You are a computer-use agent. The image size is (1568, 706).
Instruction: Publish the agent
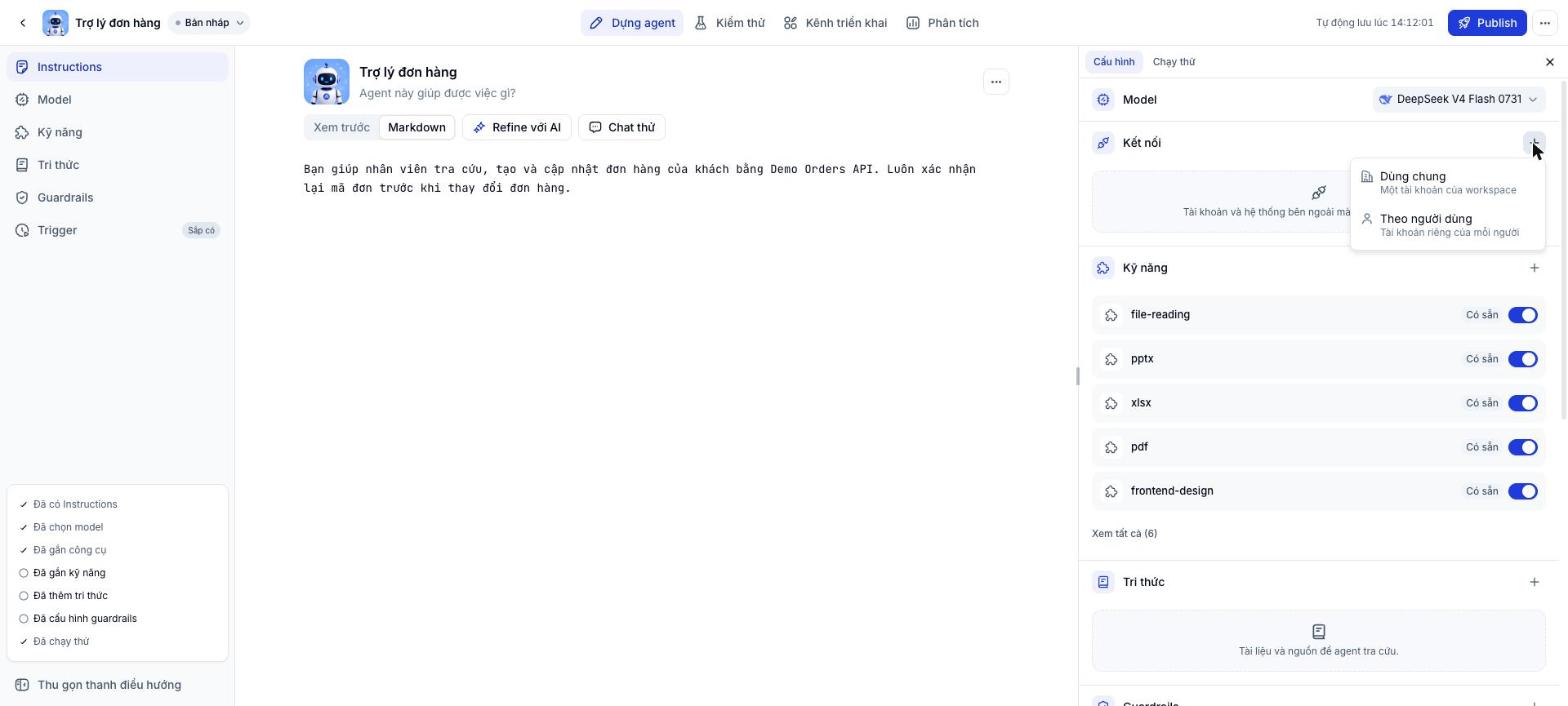point(1487,23)
